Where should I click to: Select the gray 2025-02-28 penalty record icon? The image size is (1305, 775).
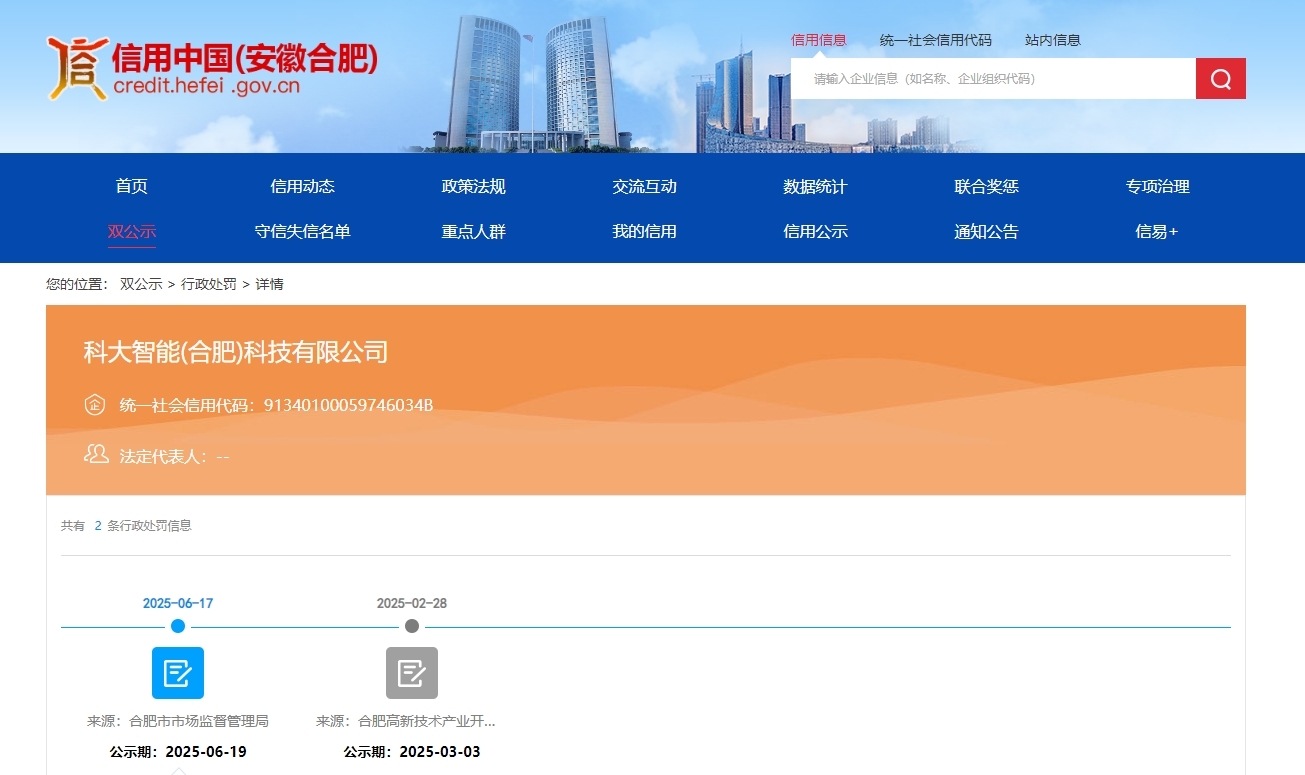coord(412,673)
